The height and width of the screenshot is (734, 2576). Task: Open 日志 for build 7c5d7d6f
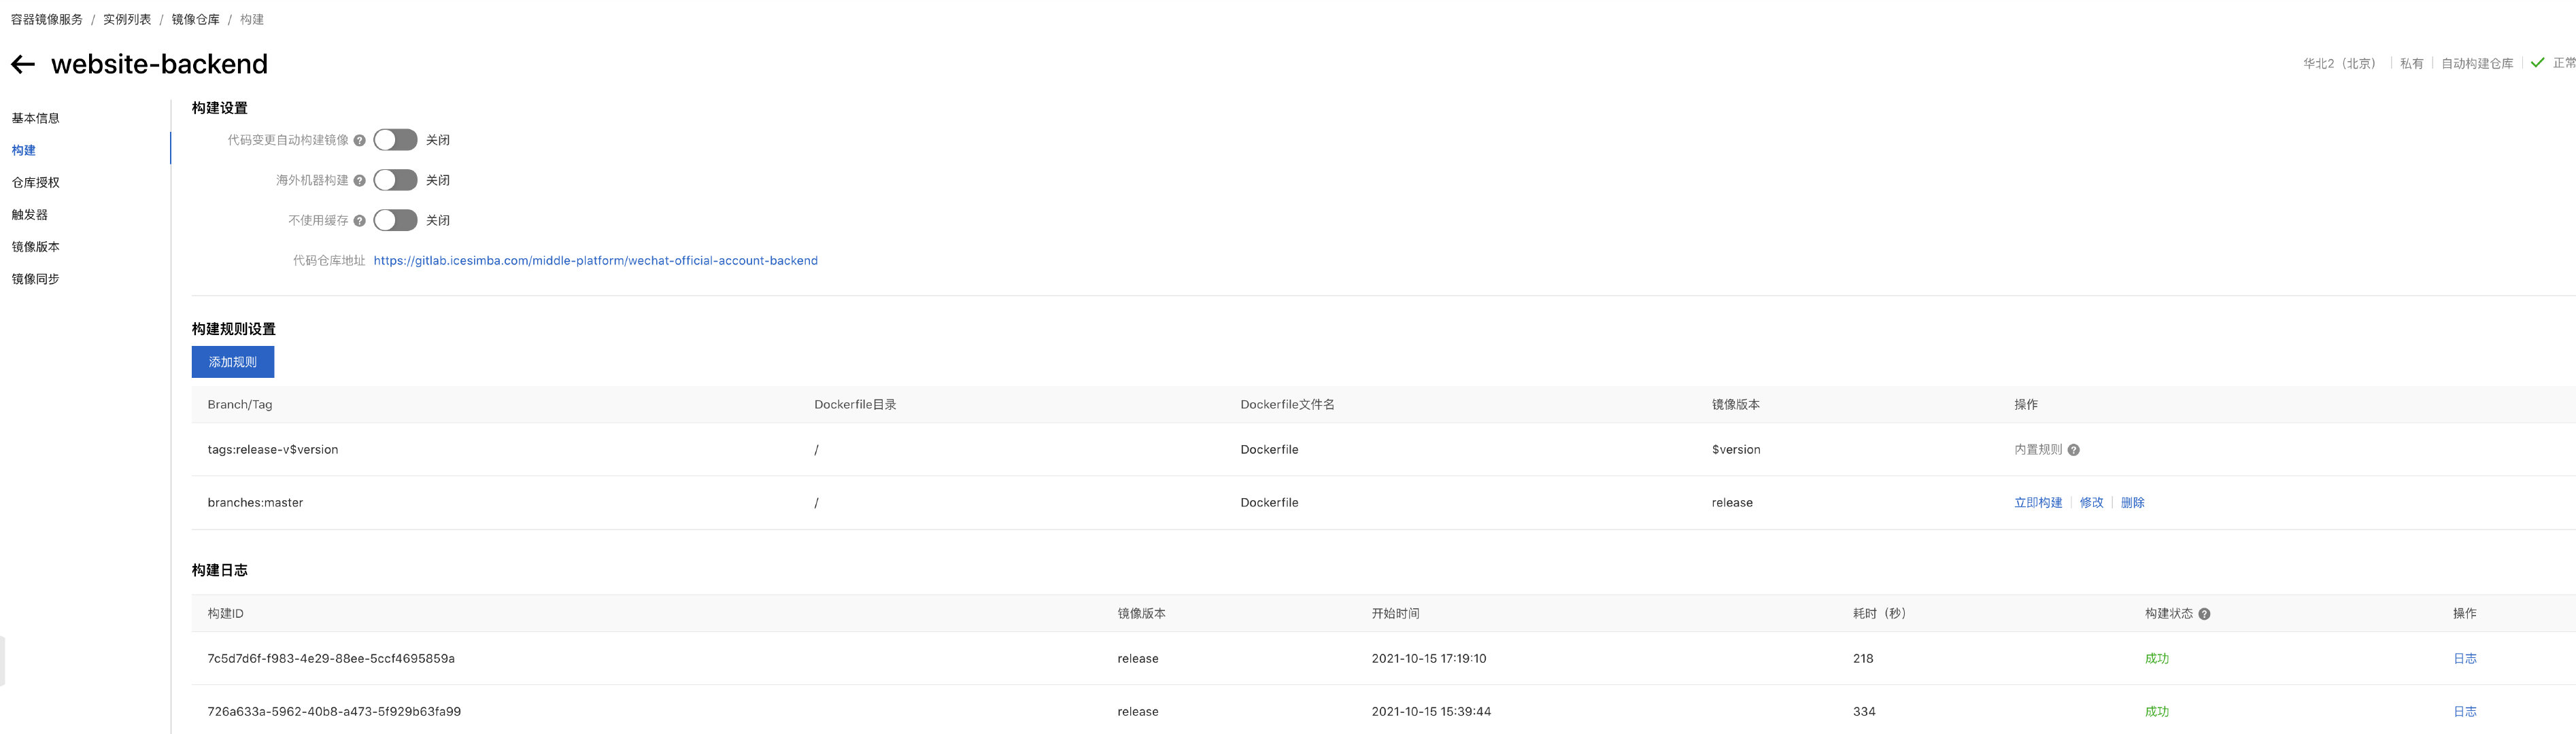click(x=2464, y=659)
